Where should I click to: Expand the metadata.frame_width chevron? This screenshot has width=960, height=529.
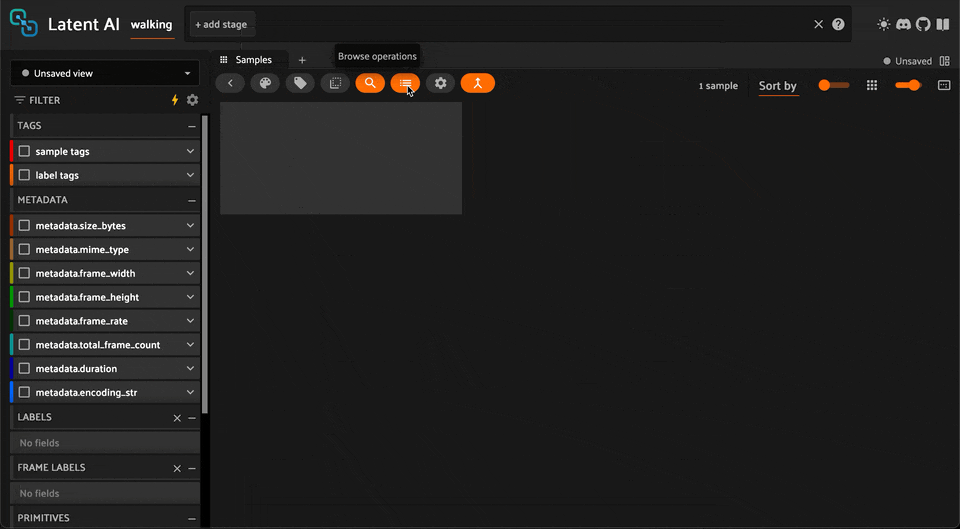click(x=190, y=273)
